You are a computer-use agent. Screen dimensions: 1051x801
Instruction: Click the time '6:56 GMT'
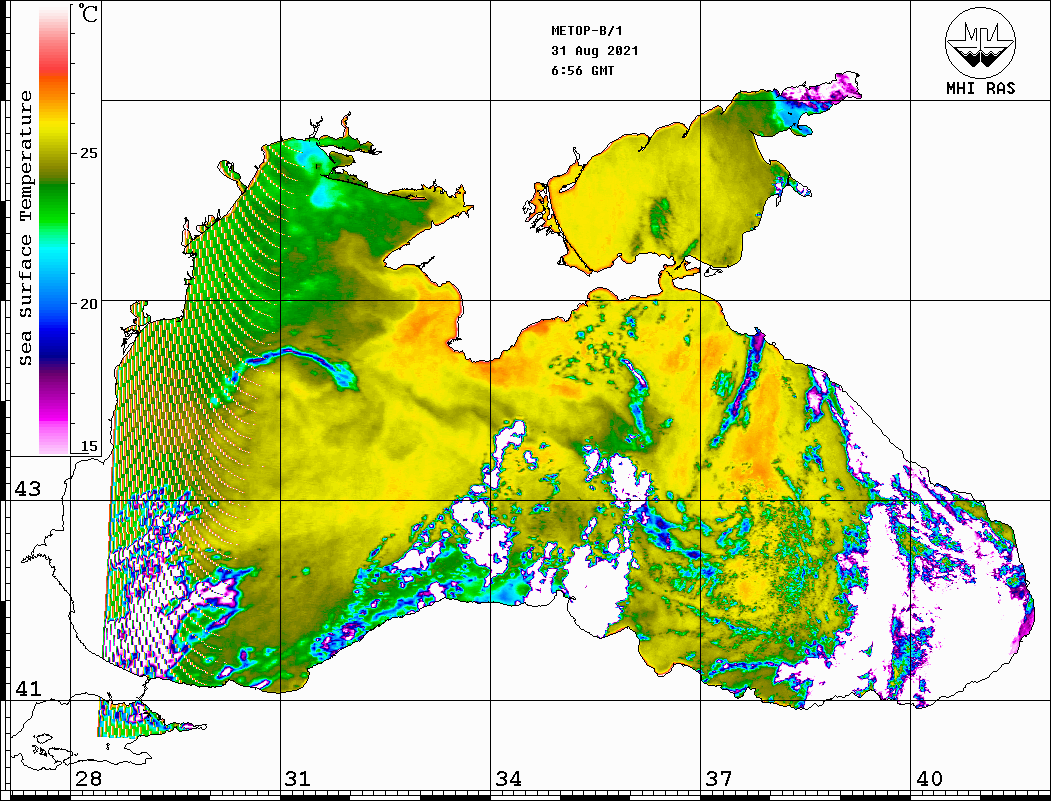582,70
